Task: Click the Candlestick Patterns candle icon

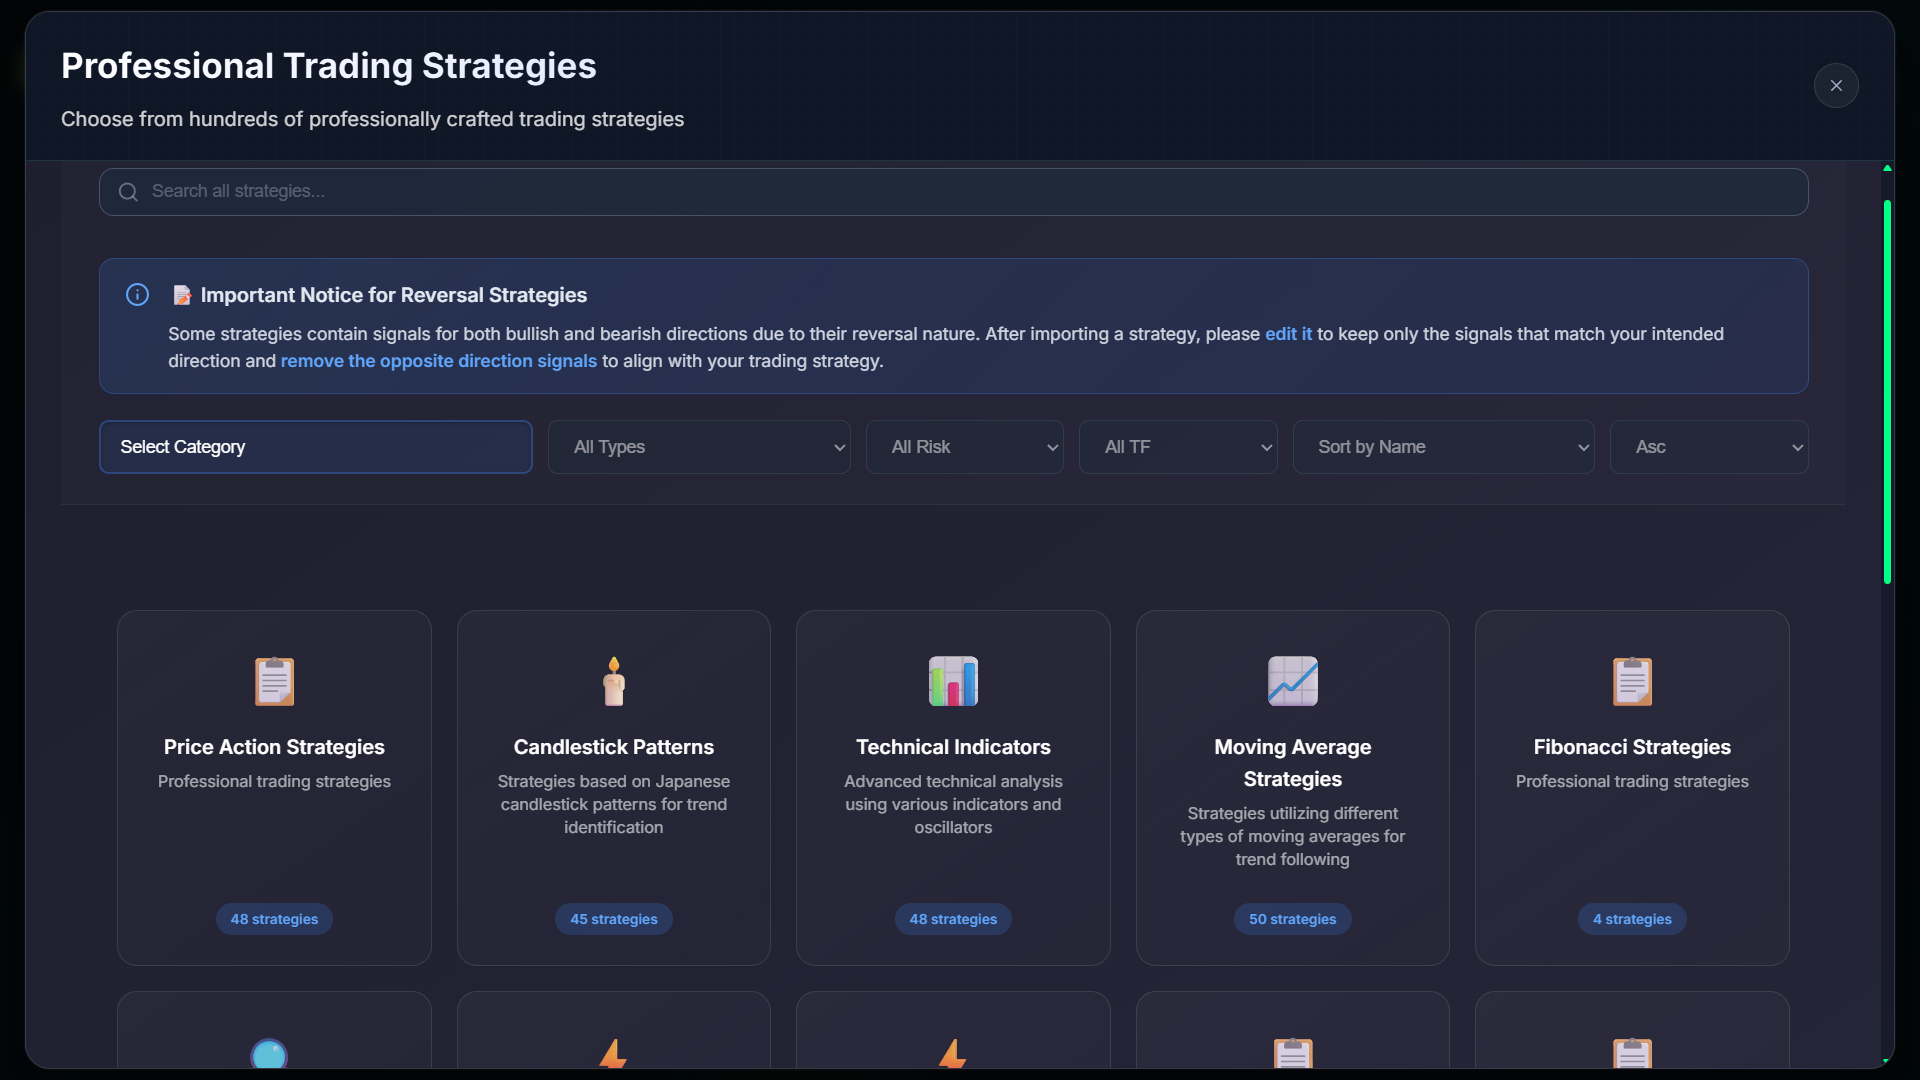Action: pos(613,681)
